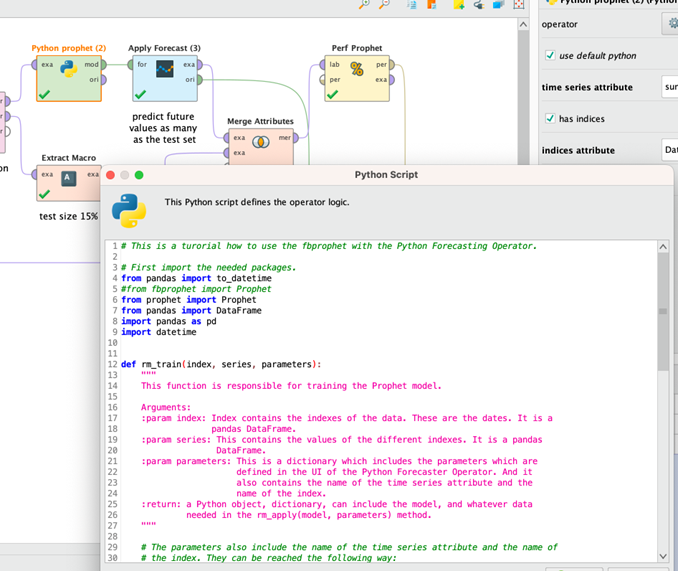Viewport: 678px width, 571px height.
Task: Click the orange document toolbar icon
Action: (432, 4)
